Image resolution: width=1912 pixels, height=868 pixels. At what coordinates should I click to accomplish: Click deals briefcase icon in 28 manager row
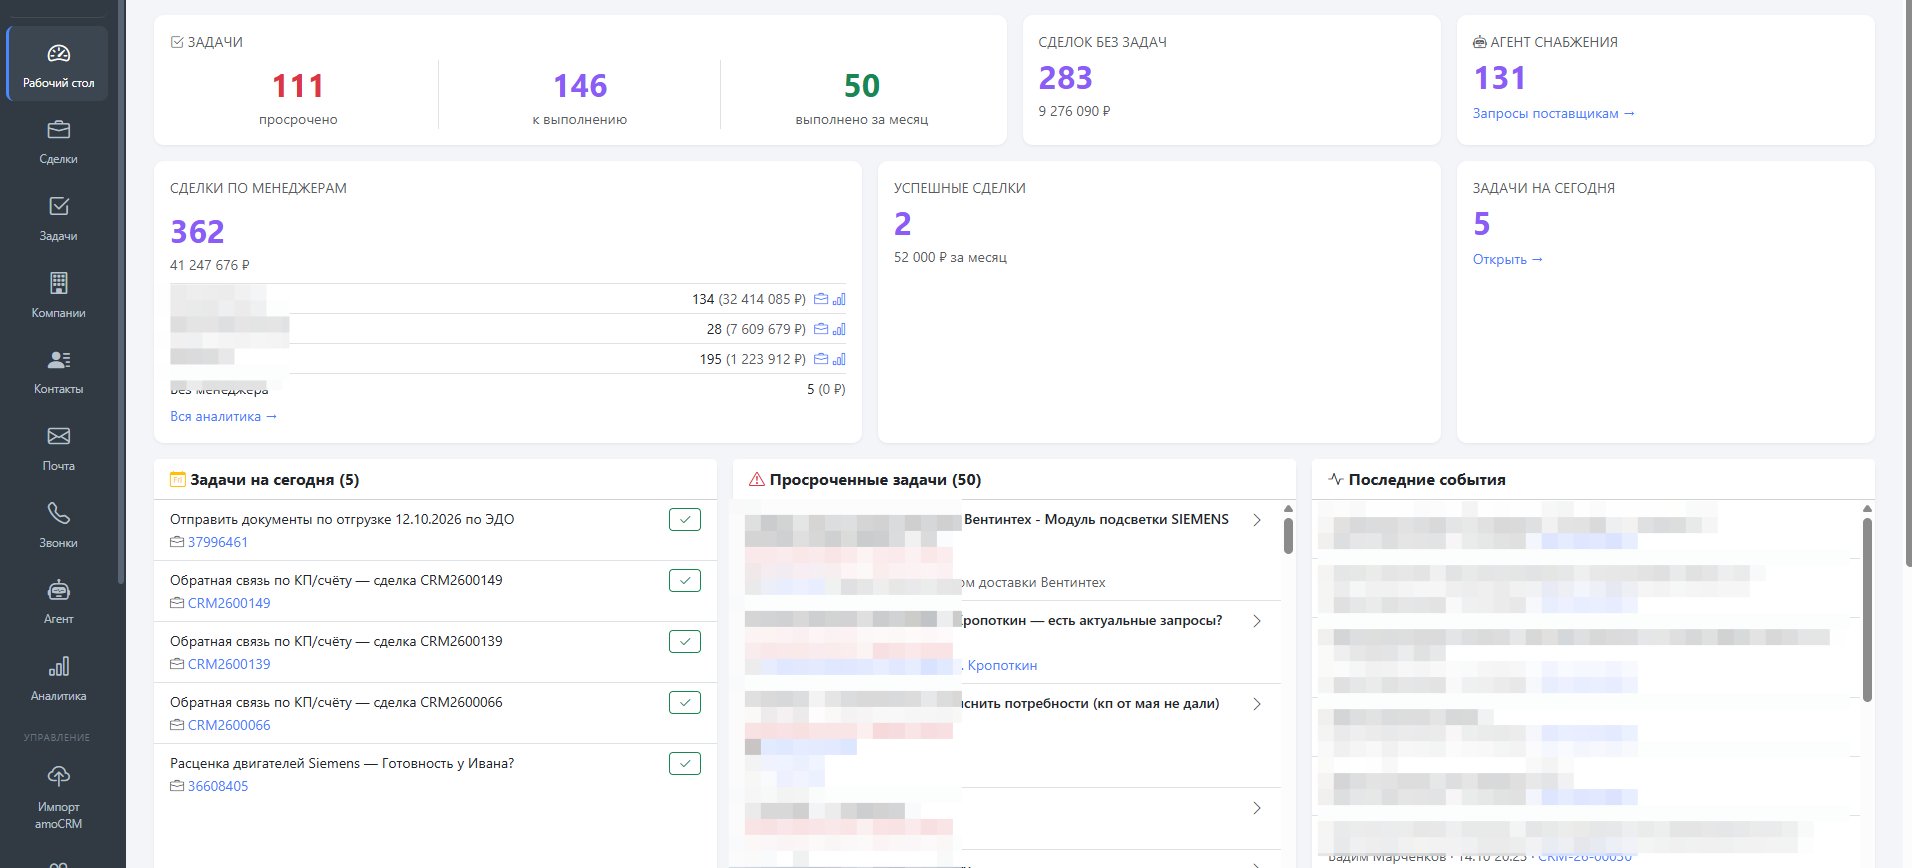click(821, 329)
